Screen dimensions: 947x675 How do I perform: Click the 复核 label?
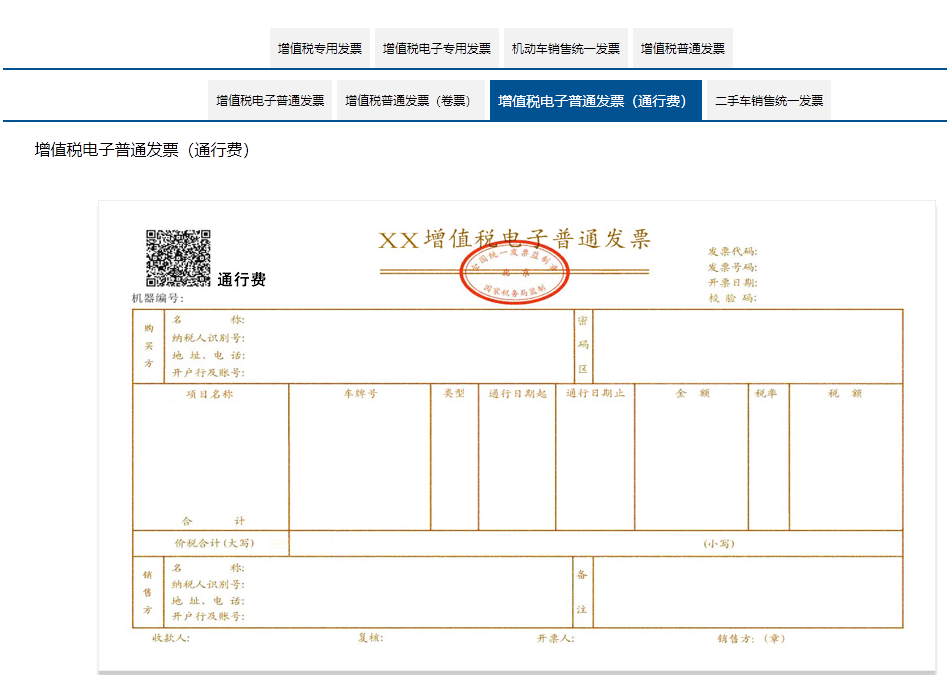click(x=370, y=637)
